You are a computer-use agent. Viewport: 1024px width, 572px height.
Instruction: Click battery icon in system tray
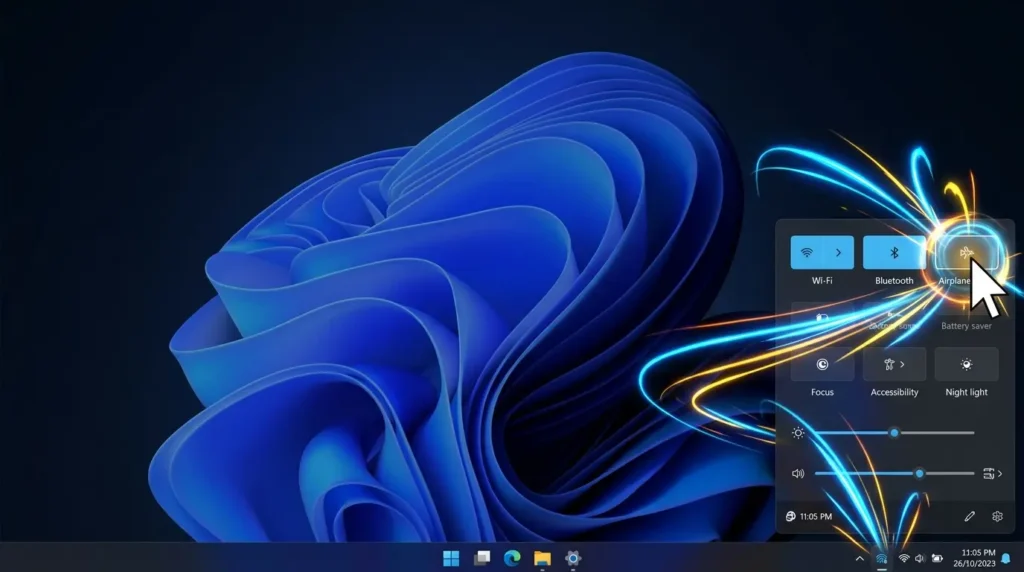pyautogui.click(x=937, y=558)
